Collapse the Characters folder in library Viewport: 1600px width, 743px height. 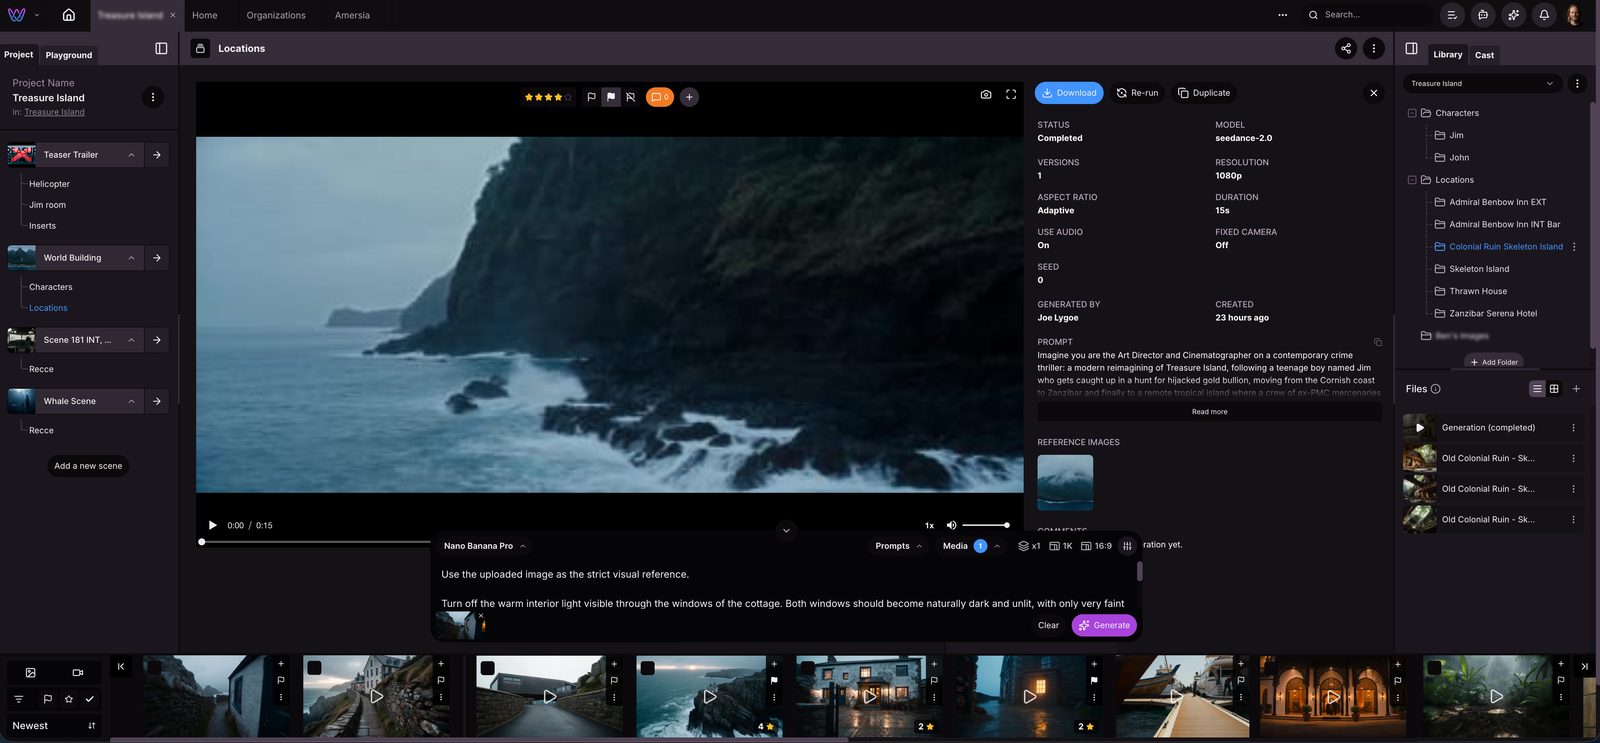coord(1412,113)
